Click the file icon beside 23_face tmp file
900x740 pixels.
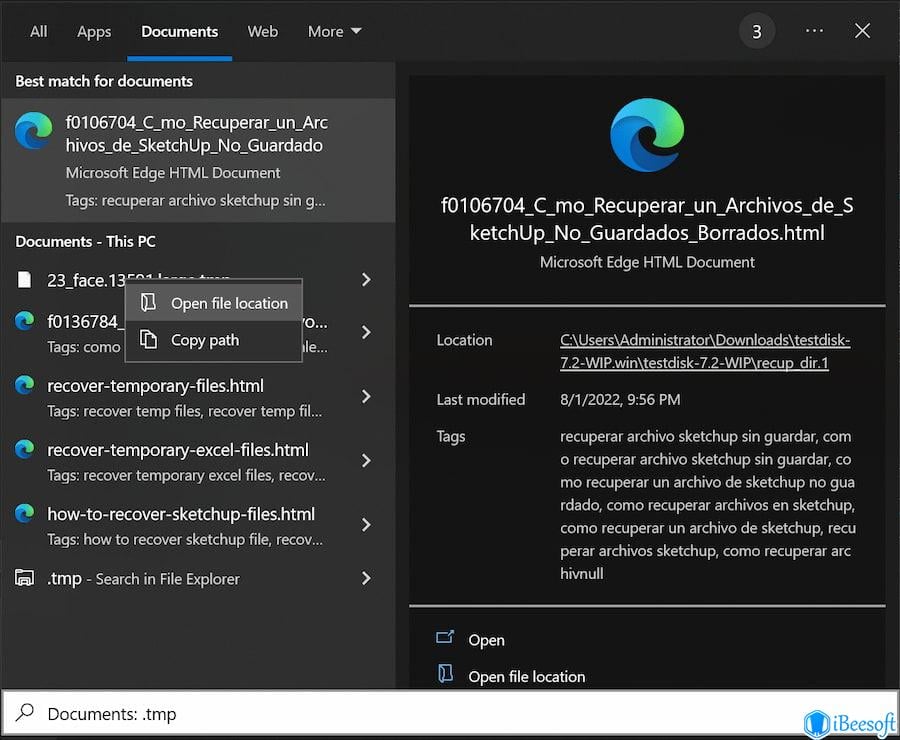click(x=25, y=280)
